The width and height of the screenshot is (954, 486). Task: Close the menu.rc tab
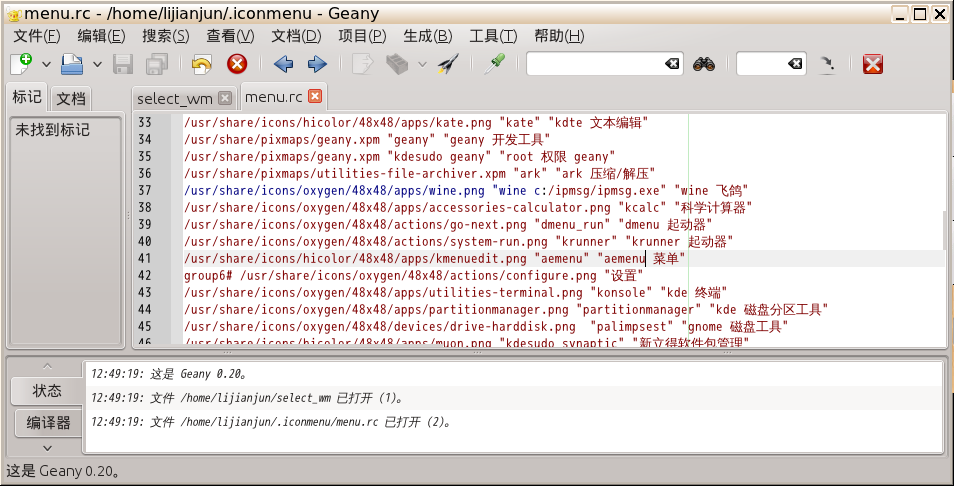[x=315, y=96]
